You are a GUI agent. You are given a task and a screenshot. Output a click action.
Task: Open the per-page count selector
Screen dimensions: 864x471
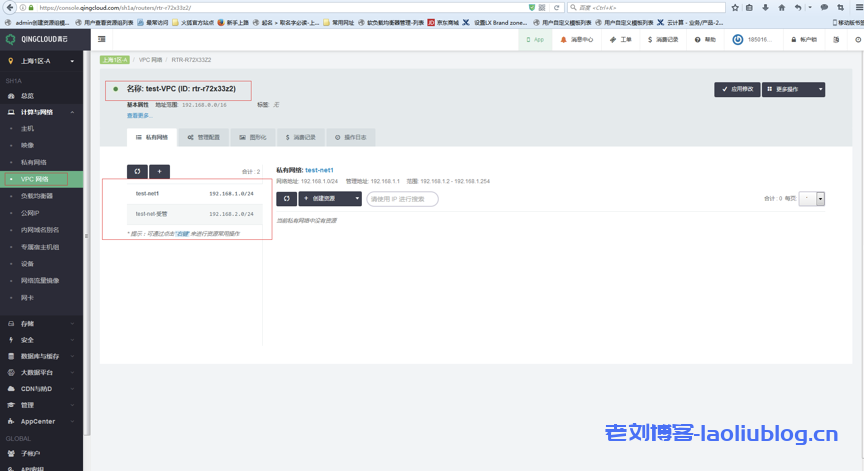pyautogui.click(x=813, y=199)
